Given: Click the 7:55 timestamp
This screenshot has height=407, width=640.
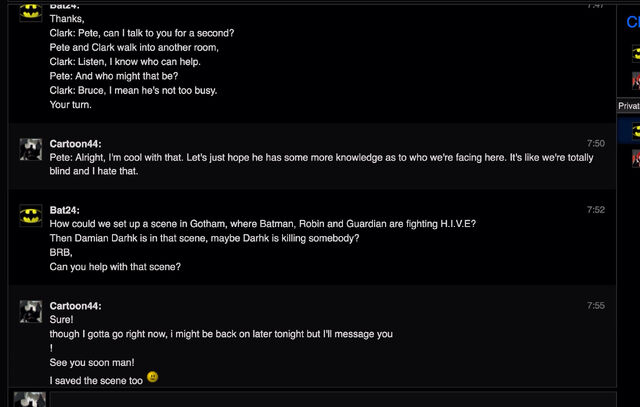Looking at the screenshot, I should point(596,305).
